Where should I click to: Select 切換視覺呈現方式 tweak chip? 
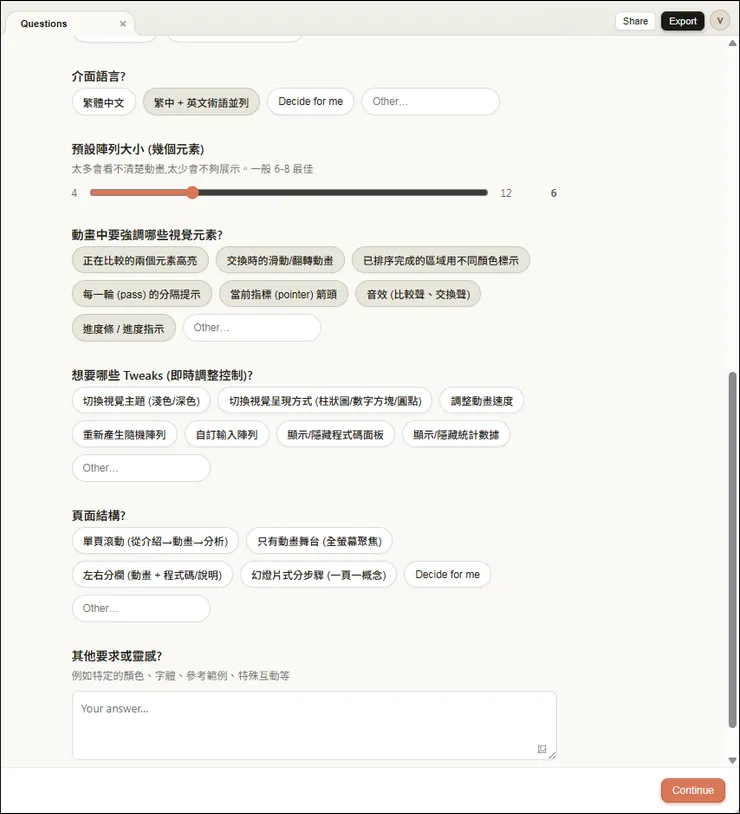[x=325, y=401]
